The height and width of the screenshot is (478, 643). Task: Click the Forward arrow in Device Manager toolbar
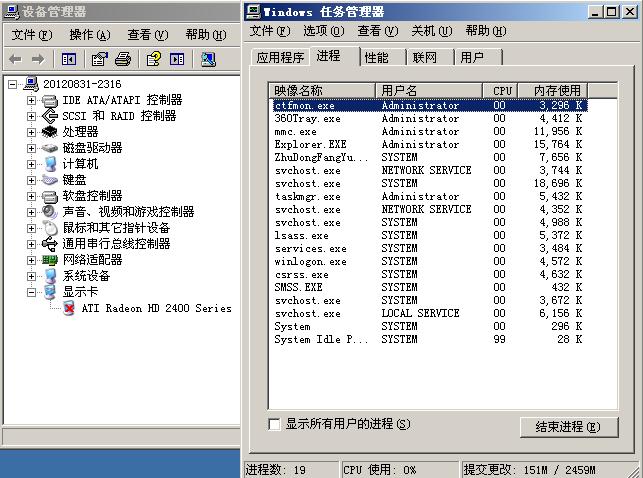tap(38, 59)
